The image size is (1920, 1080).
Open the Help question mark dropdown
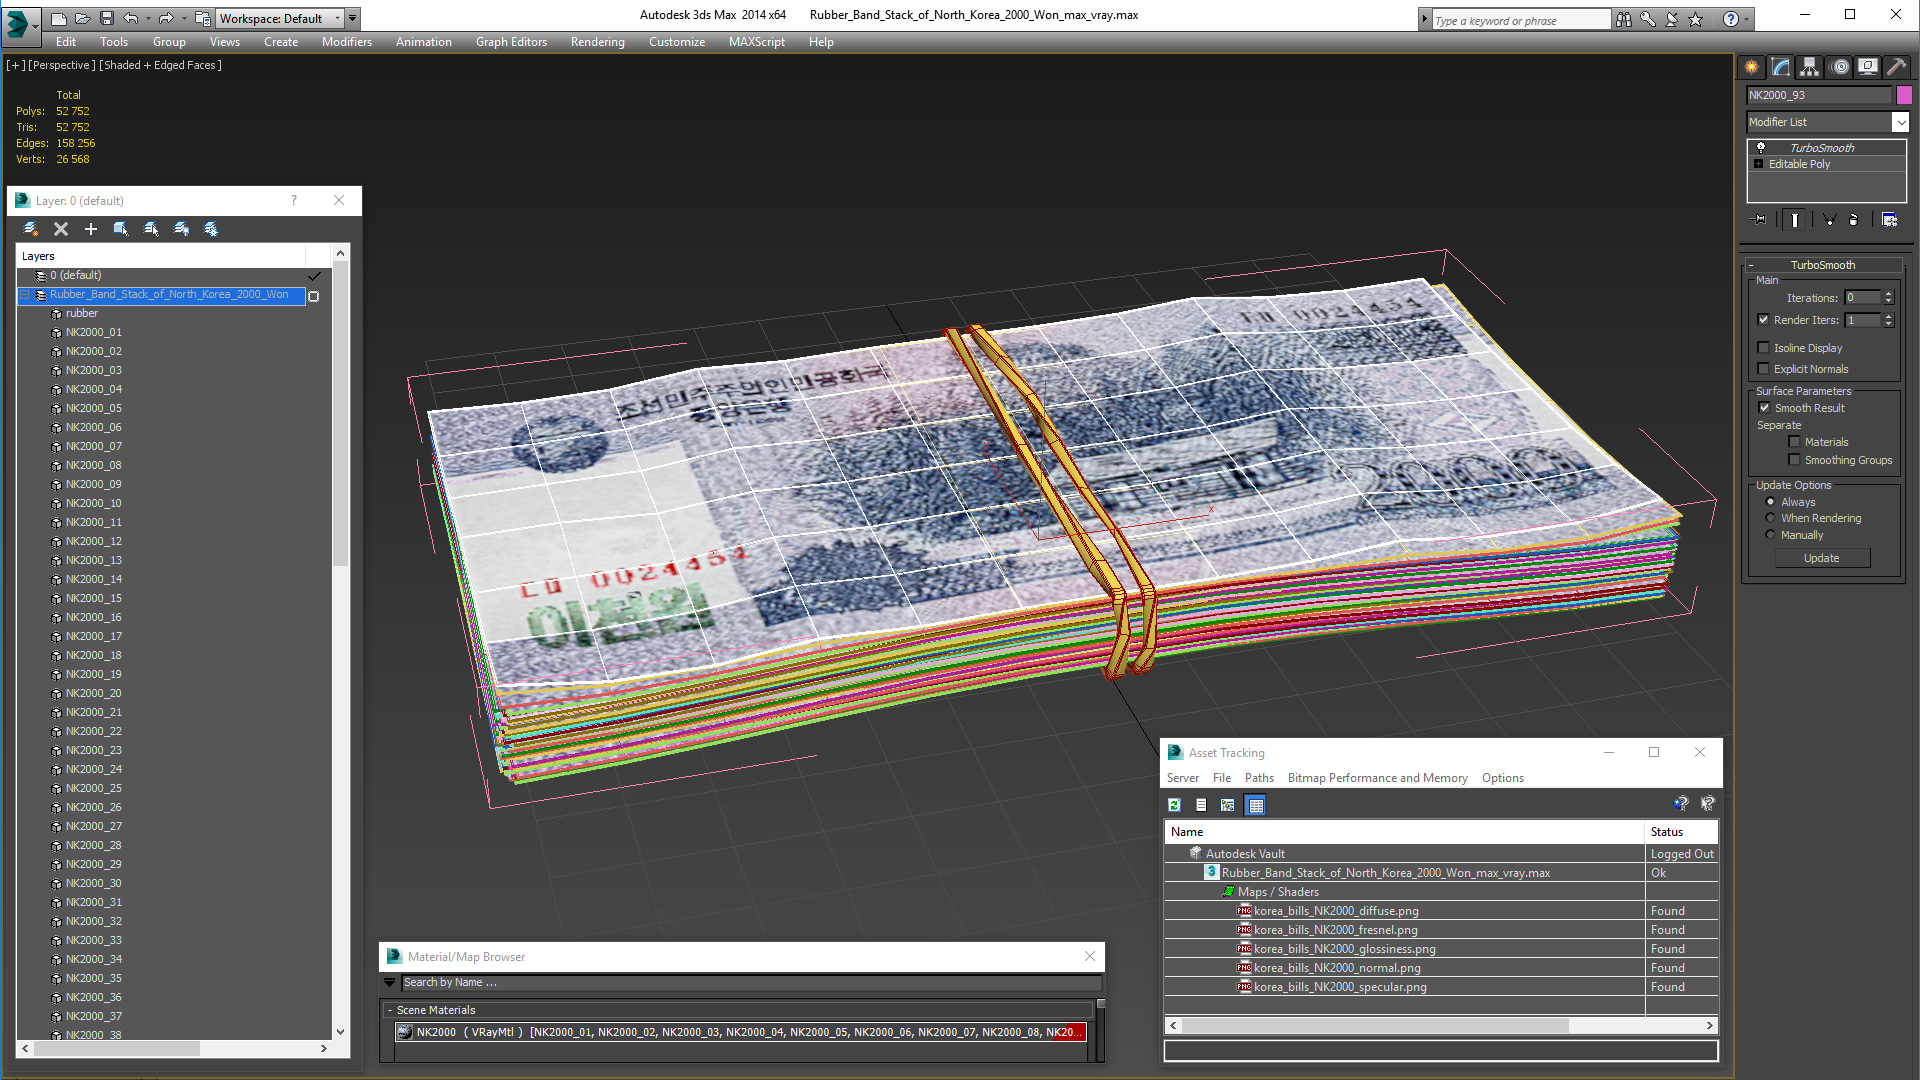point(1747,19)
